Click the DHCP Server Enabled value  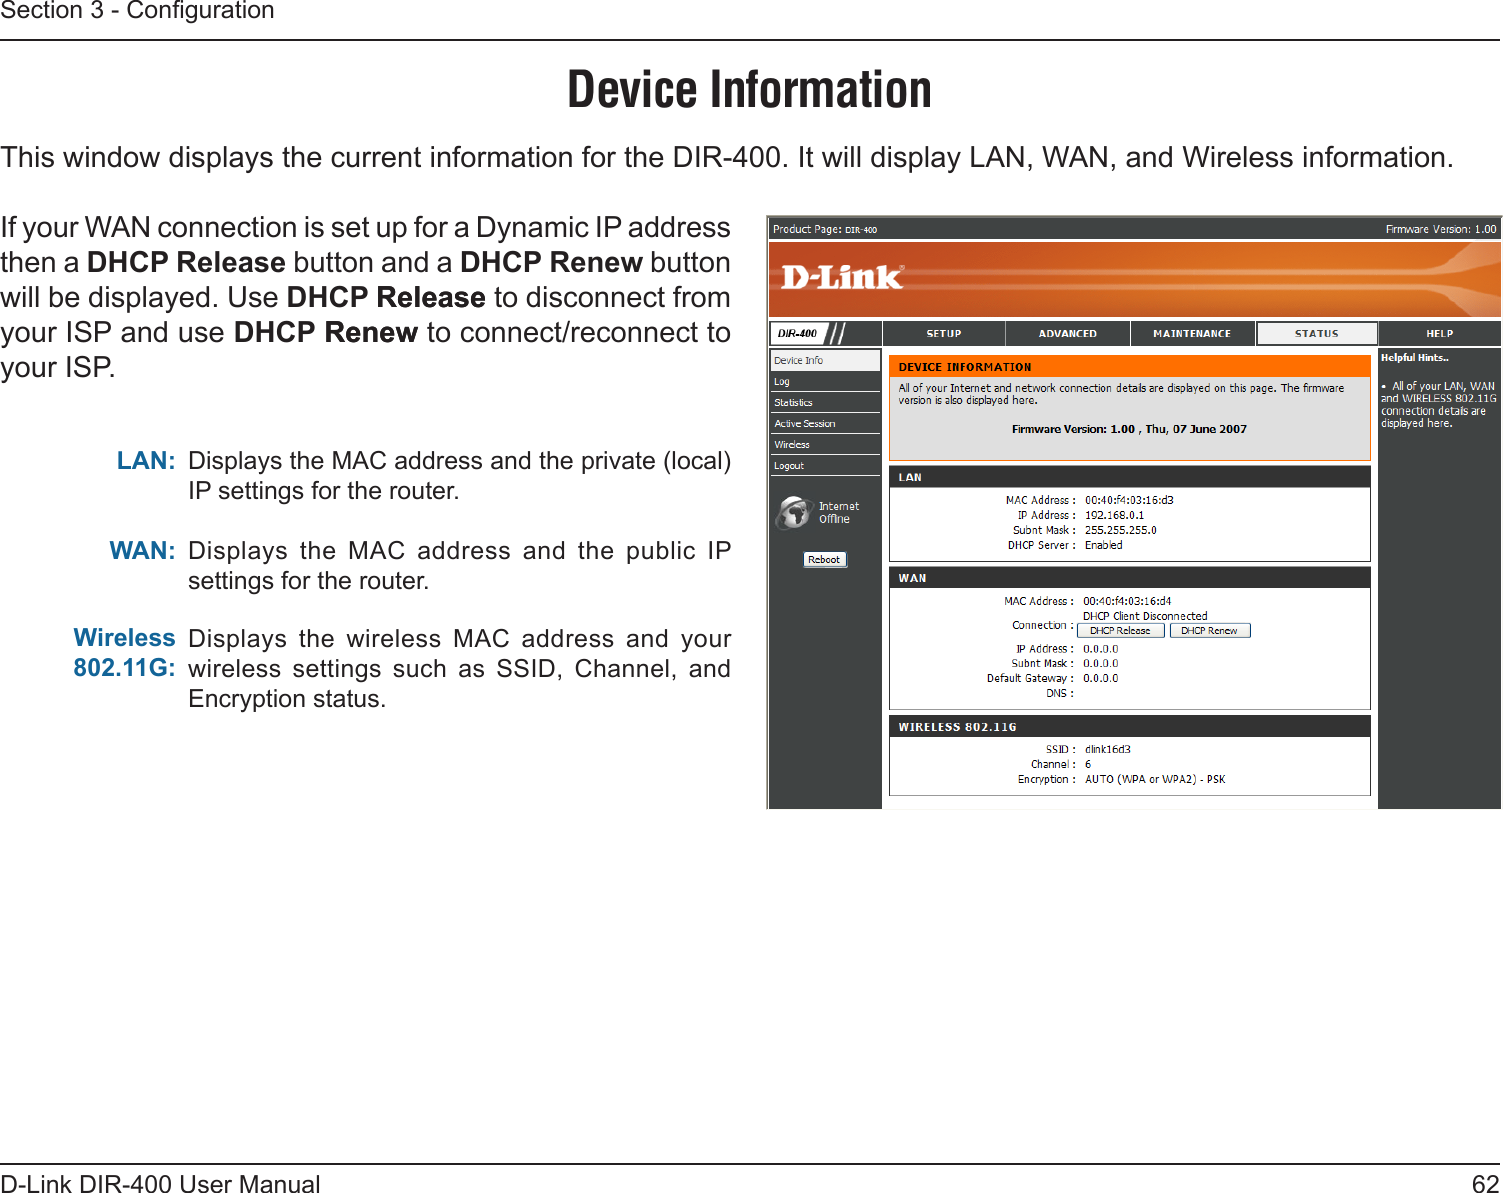pos(1103,545)
